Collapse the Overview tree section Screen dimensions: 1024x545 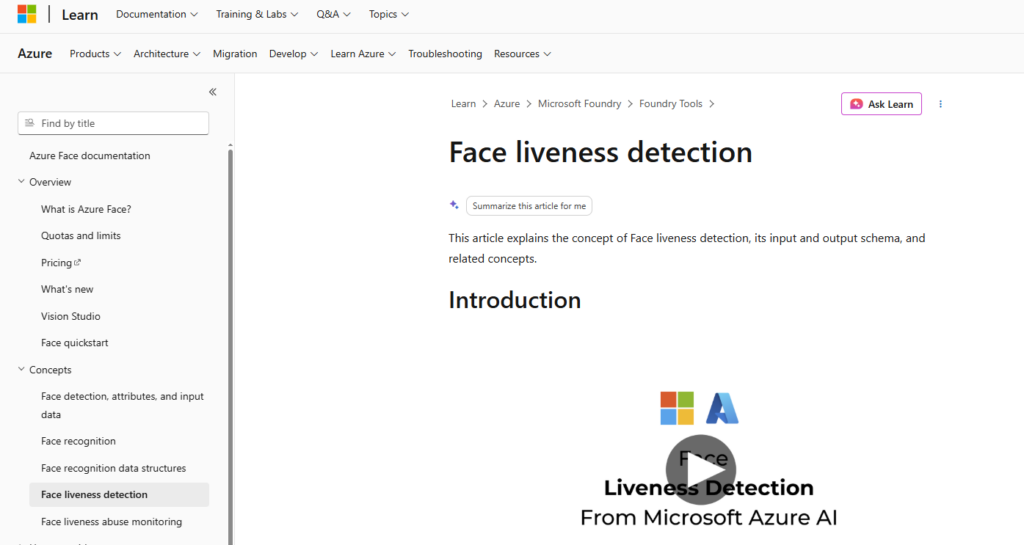tap(21, 181)
